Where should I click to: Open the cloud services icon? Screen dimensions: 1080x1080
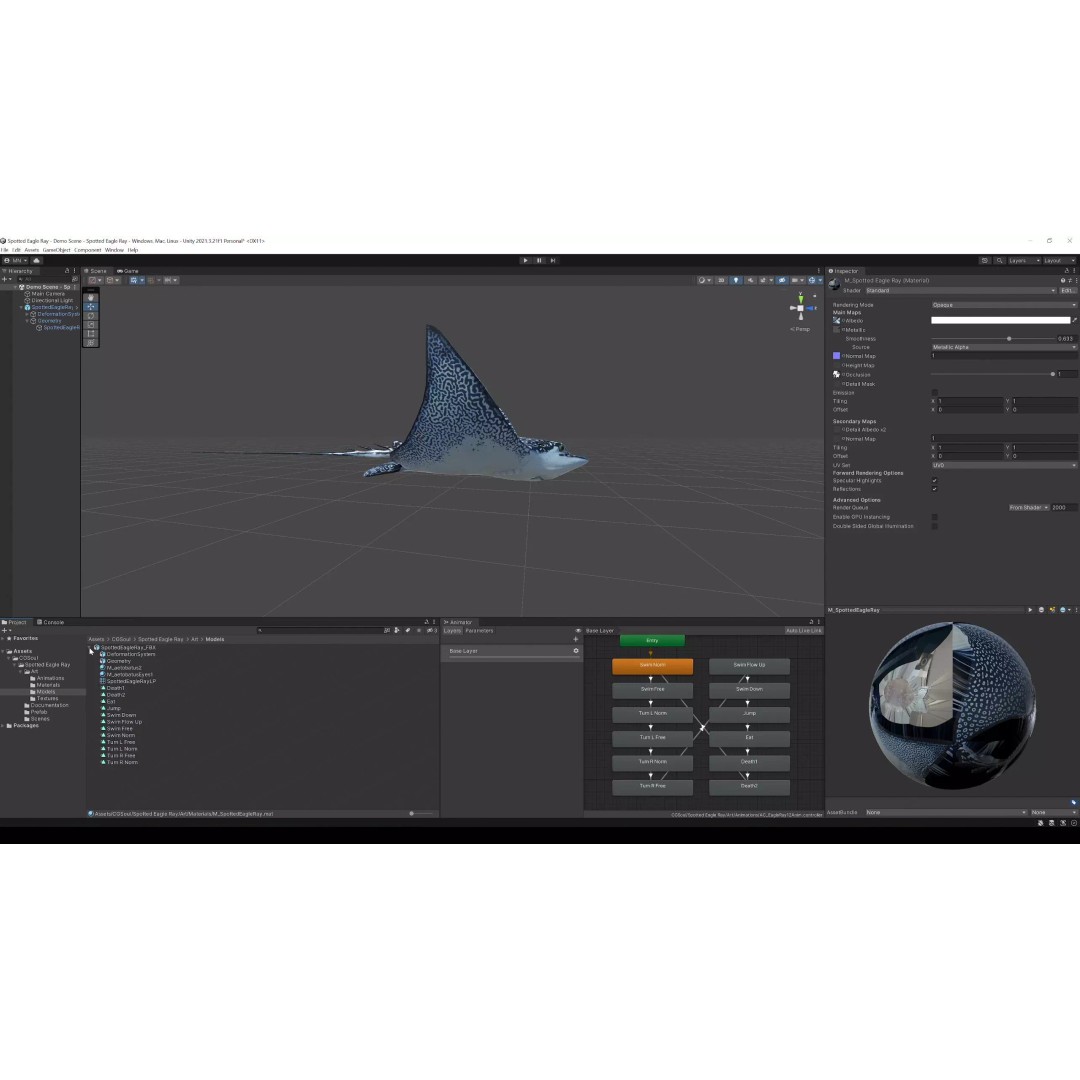click(x=37, y=260)
